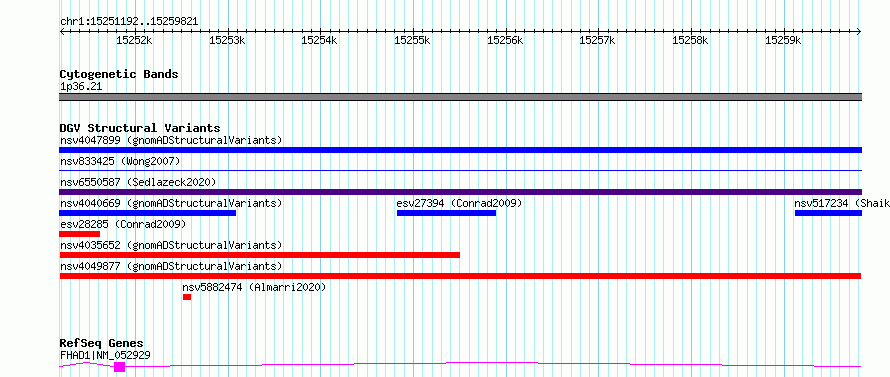Viewport: 890px width, 377px height.
Task: Open the nsv5882474 (Almarri2020) label
Action: (254, 287)
